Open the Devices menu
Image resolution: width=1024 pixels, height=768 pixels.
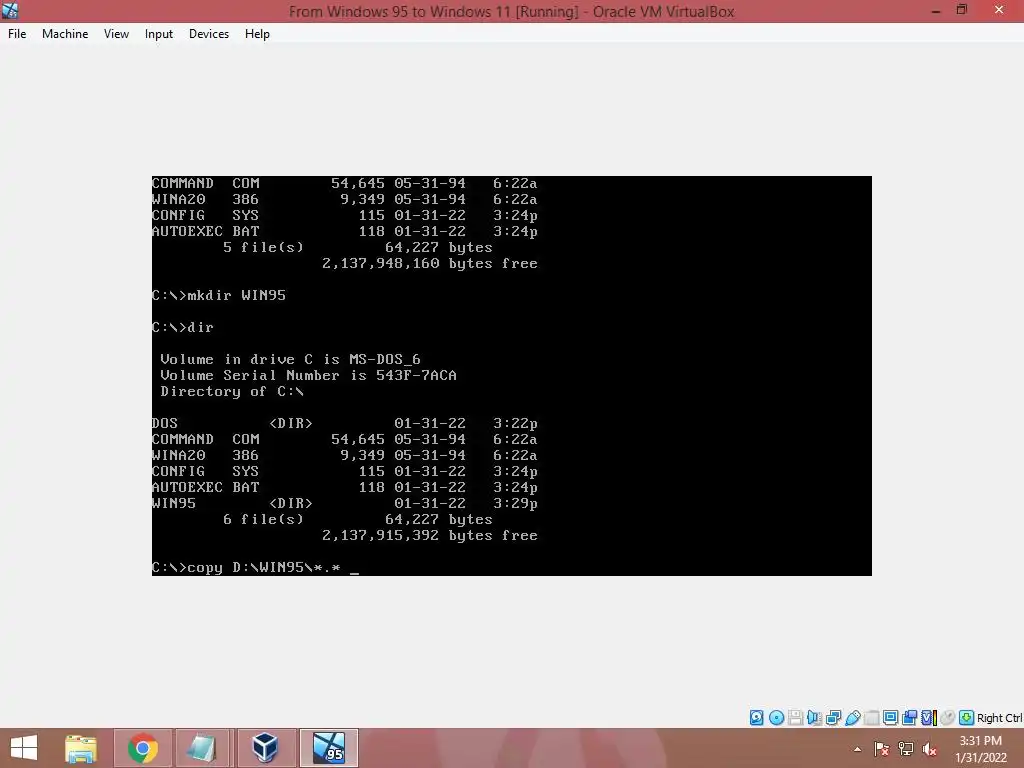pyautogui.click(x=209, y=34)
